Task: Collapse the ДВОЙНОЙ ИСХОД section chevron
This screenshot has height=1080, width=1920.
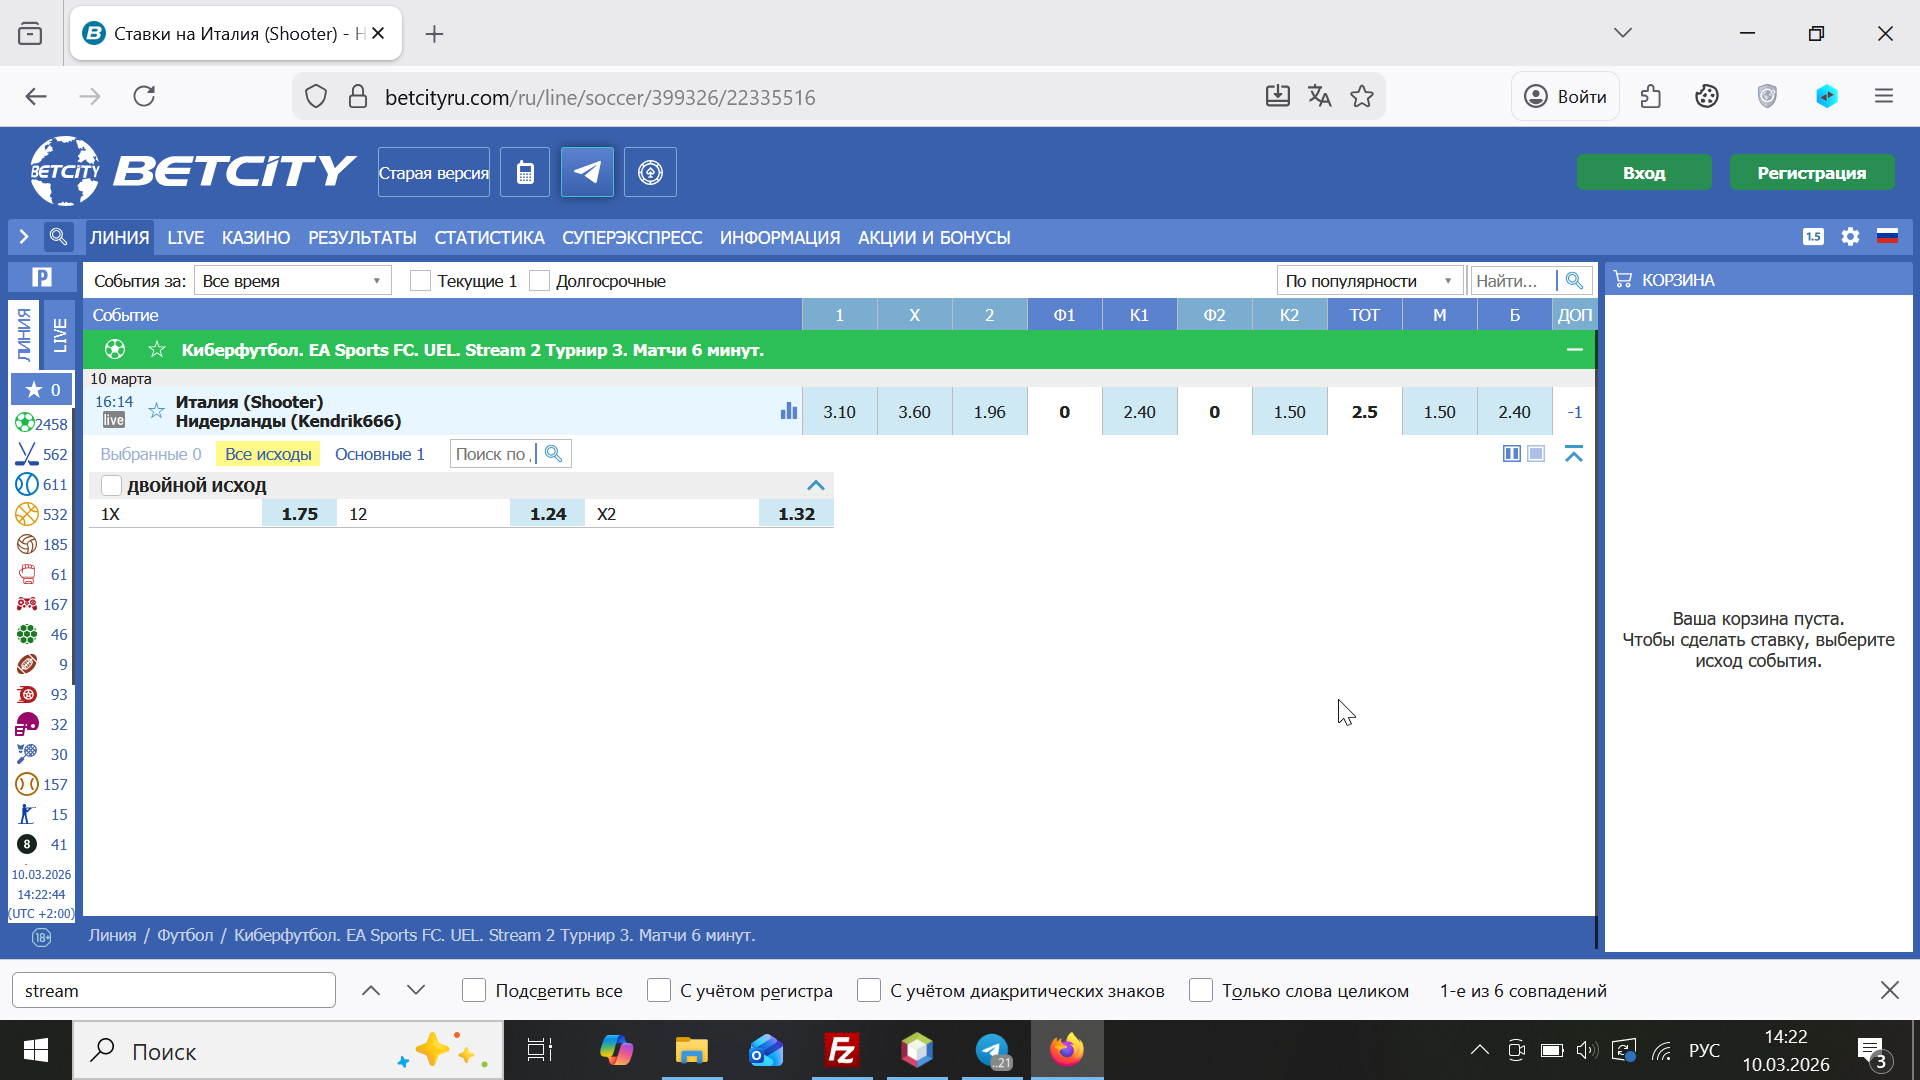Action: pos(816,486)
